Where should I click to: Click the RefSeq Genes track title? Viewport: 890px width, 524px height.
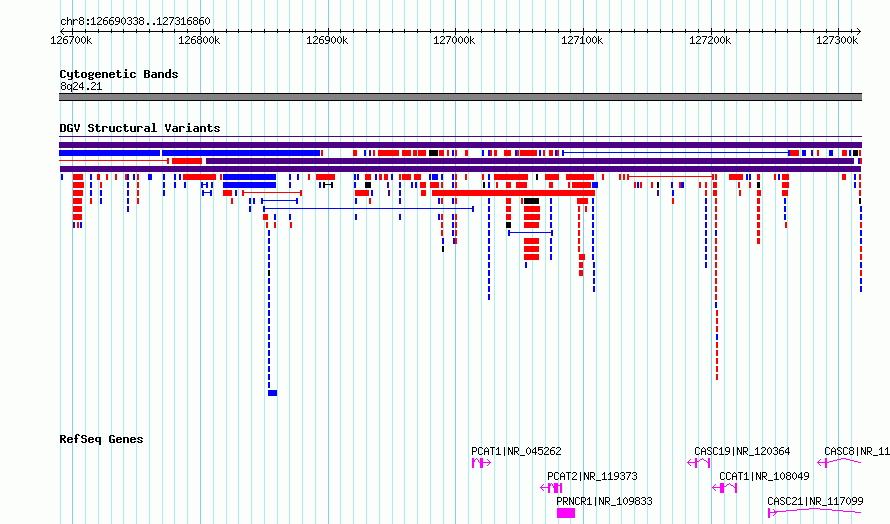point(101,439)
